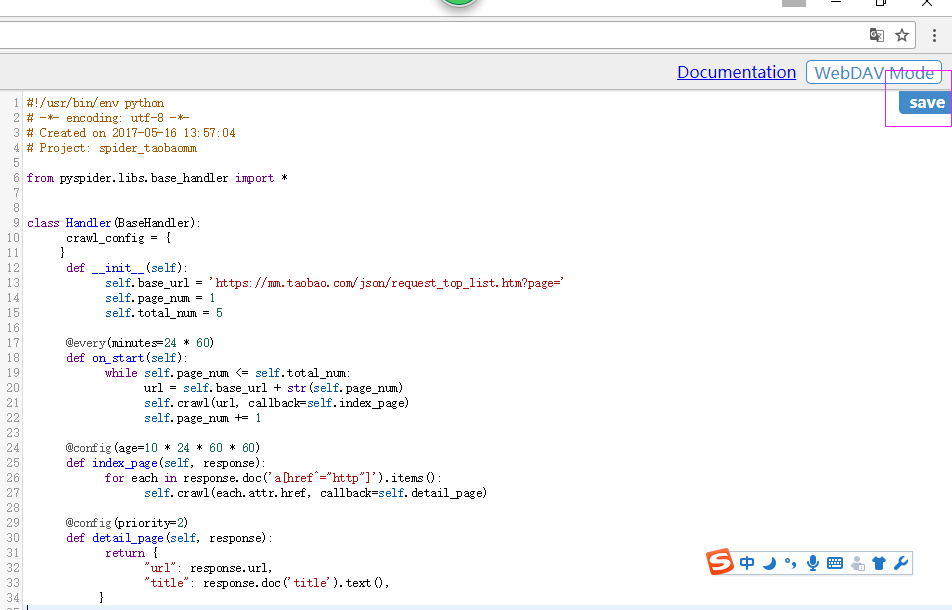Click line number 9 in gutter
The image size is (952, 610).
(x=16, y=223)
